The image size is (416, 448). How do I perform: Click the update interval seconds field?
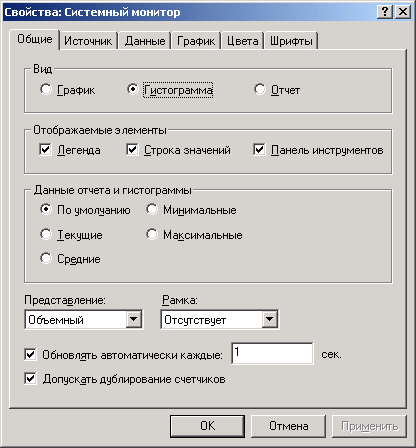click(x=272, y=353)
